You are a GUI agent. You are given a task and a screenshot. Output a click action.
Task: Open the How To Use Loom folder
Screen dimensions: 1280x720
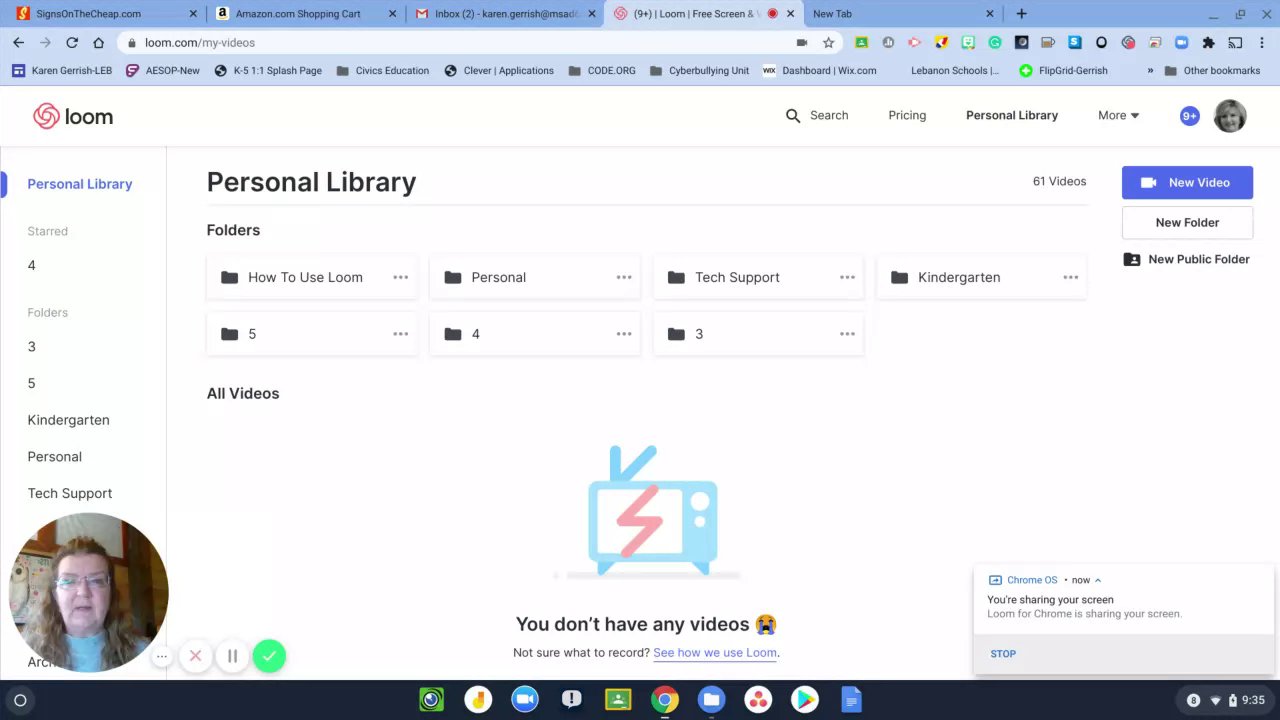tap(312, 277)
